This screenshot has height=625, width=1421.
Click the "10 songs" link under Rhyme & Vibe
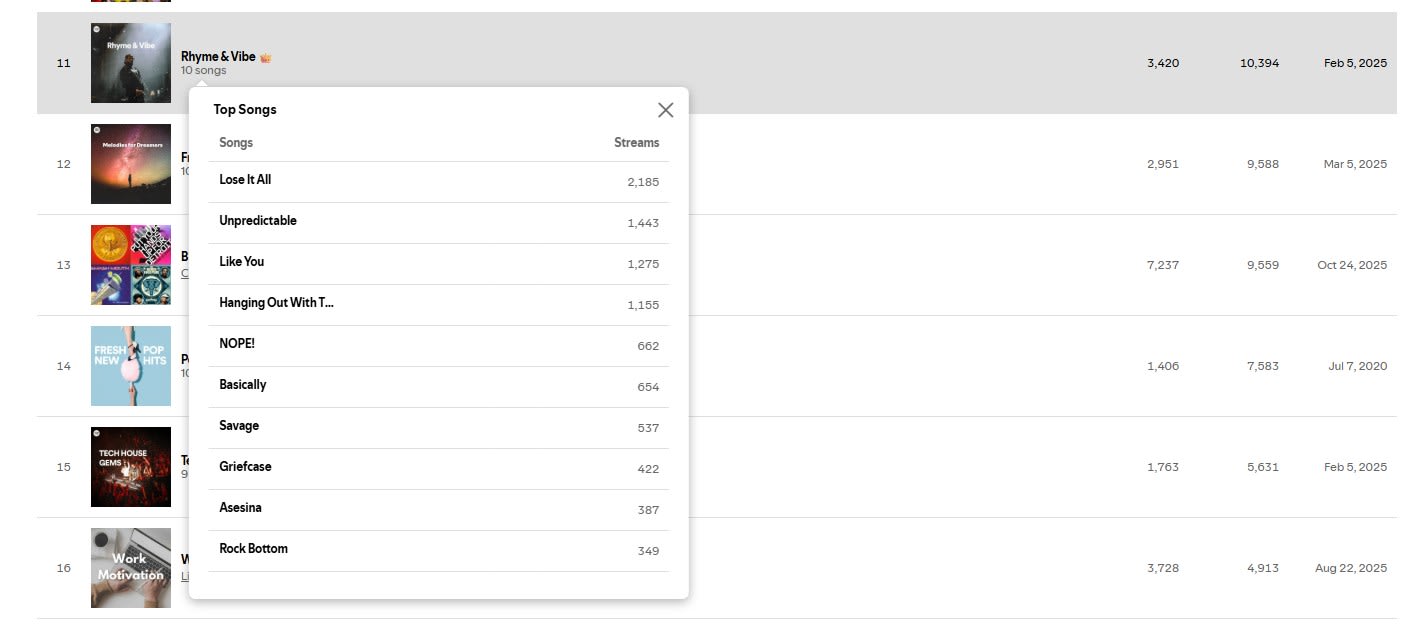[x=203, y=71]
